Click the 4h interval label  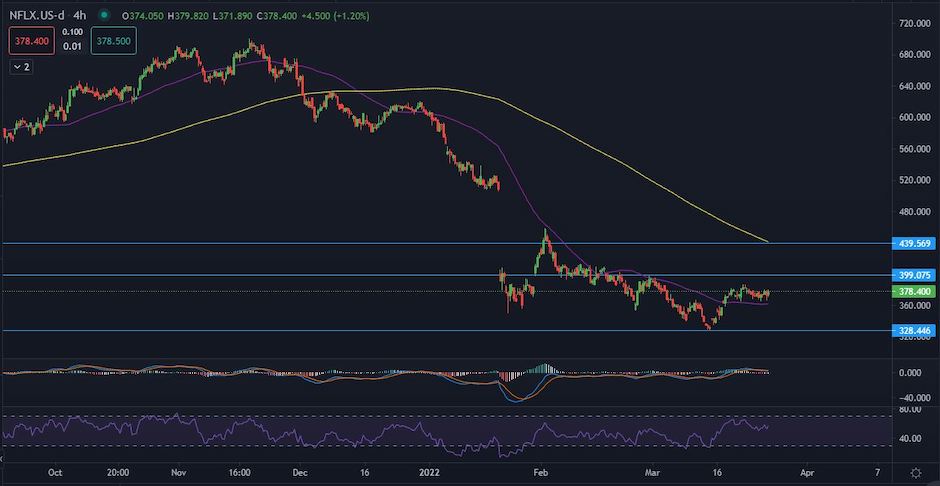pos(80,16)
